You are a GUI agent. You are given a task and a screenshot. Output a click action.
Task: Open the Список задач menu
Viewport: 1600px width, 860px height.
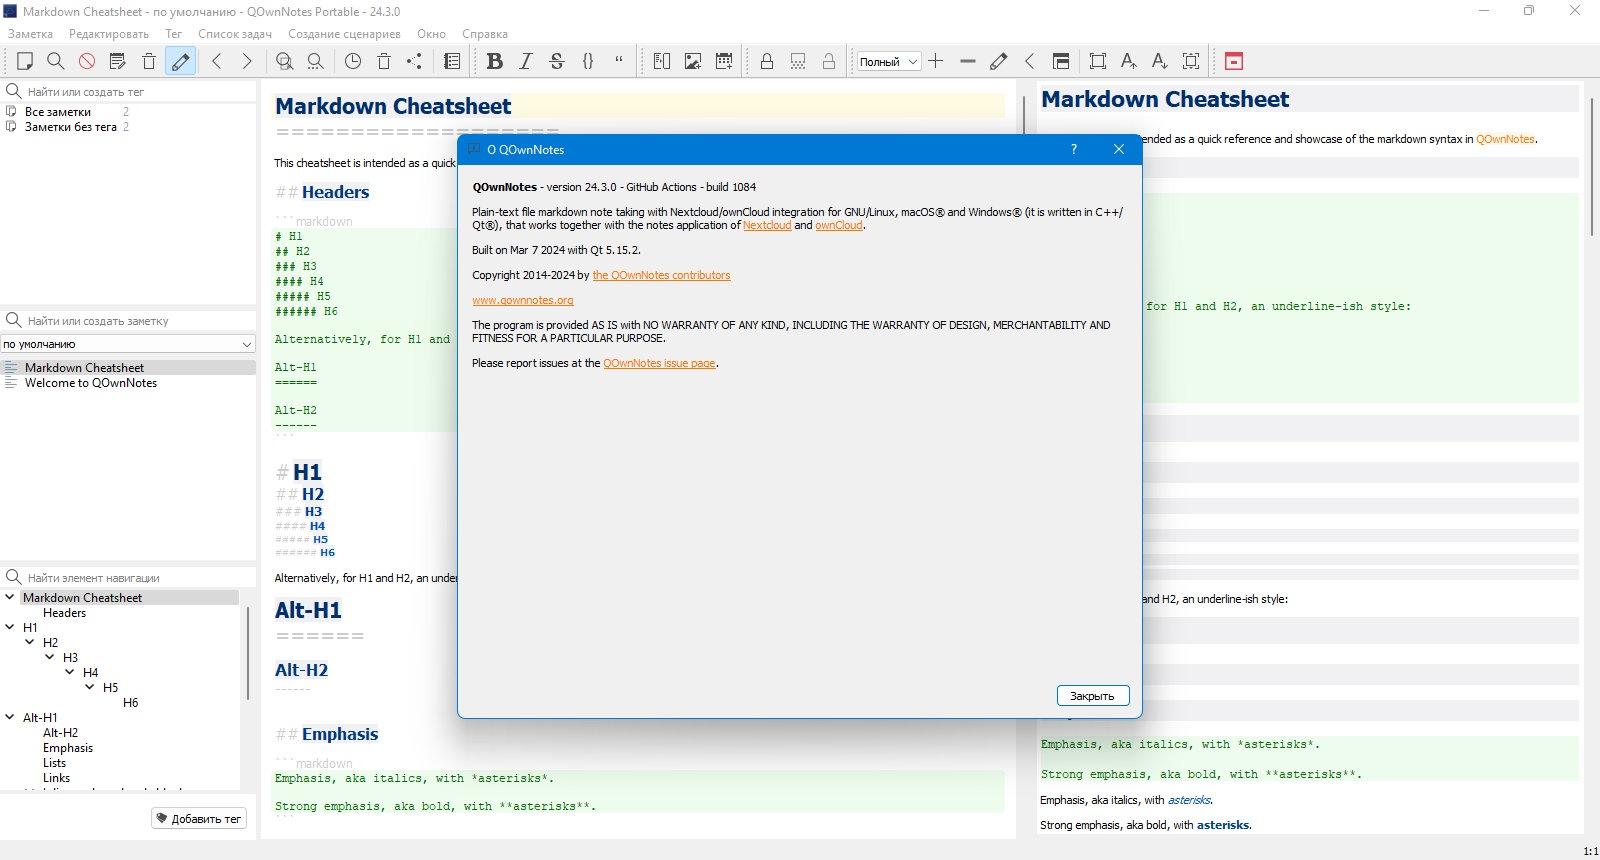pyautogui.click(x=235, y=34)
